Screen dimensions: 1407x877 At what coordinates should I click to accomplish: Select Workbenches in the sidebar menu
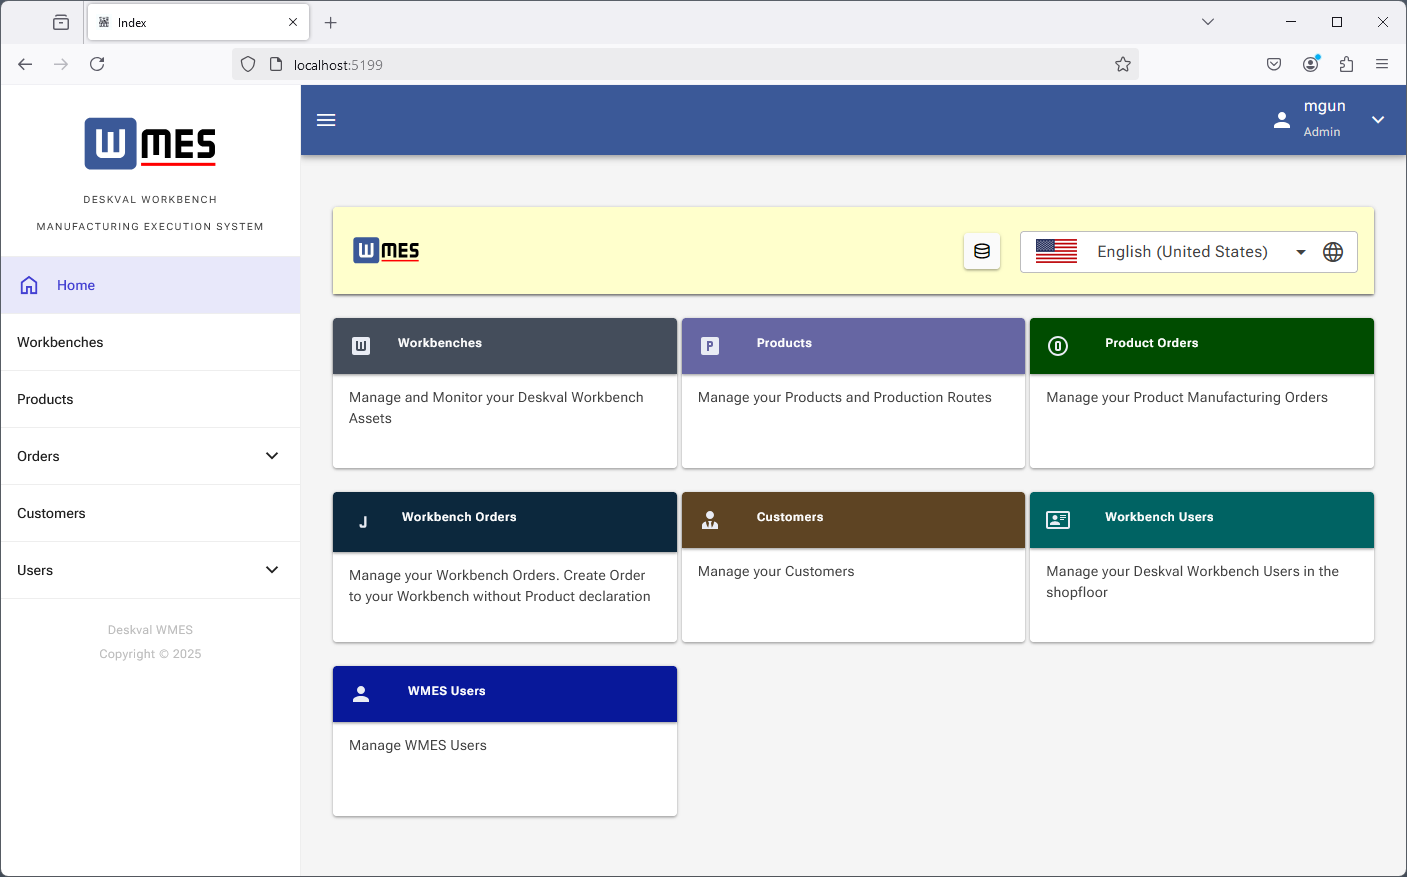[x=60, y=342]
